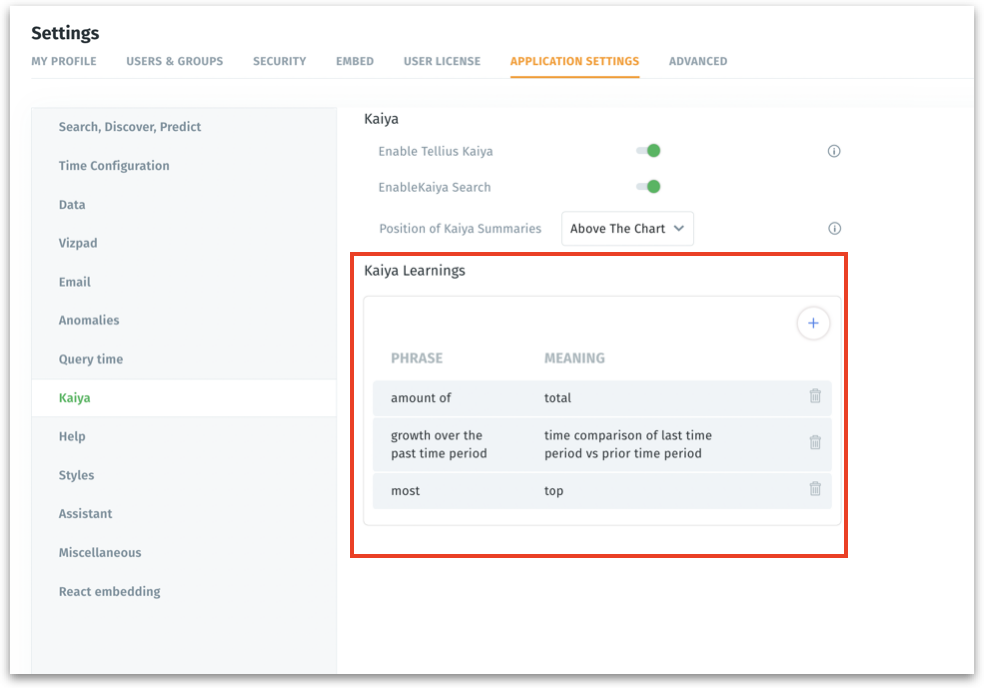Open the Security tab
Screen dimensions: 984x688
tap(279, 61)
